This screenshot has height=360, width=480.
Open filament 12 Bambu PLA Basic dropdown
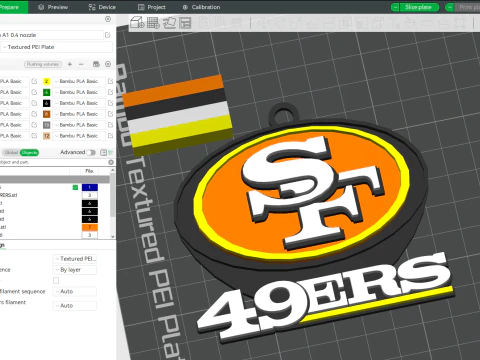[x=79, y=136]
